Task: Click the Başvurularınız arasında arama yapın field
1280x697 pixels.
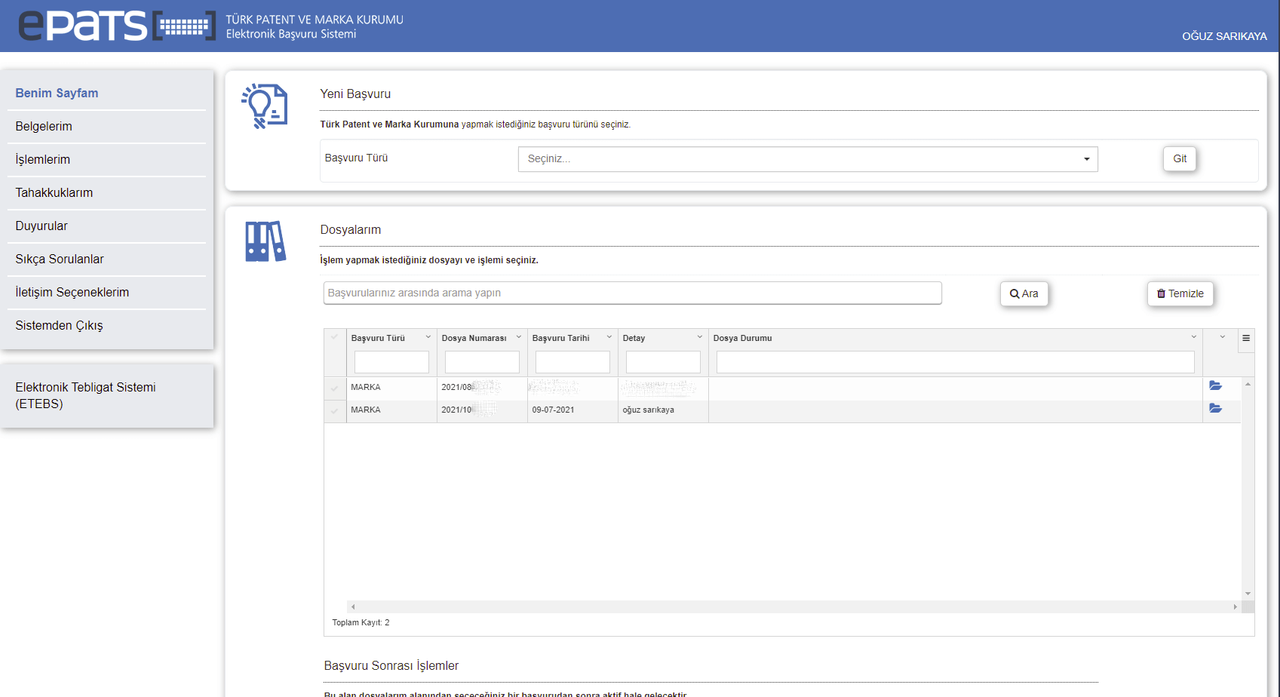Action: tap(632, 293)
